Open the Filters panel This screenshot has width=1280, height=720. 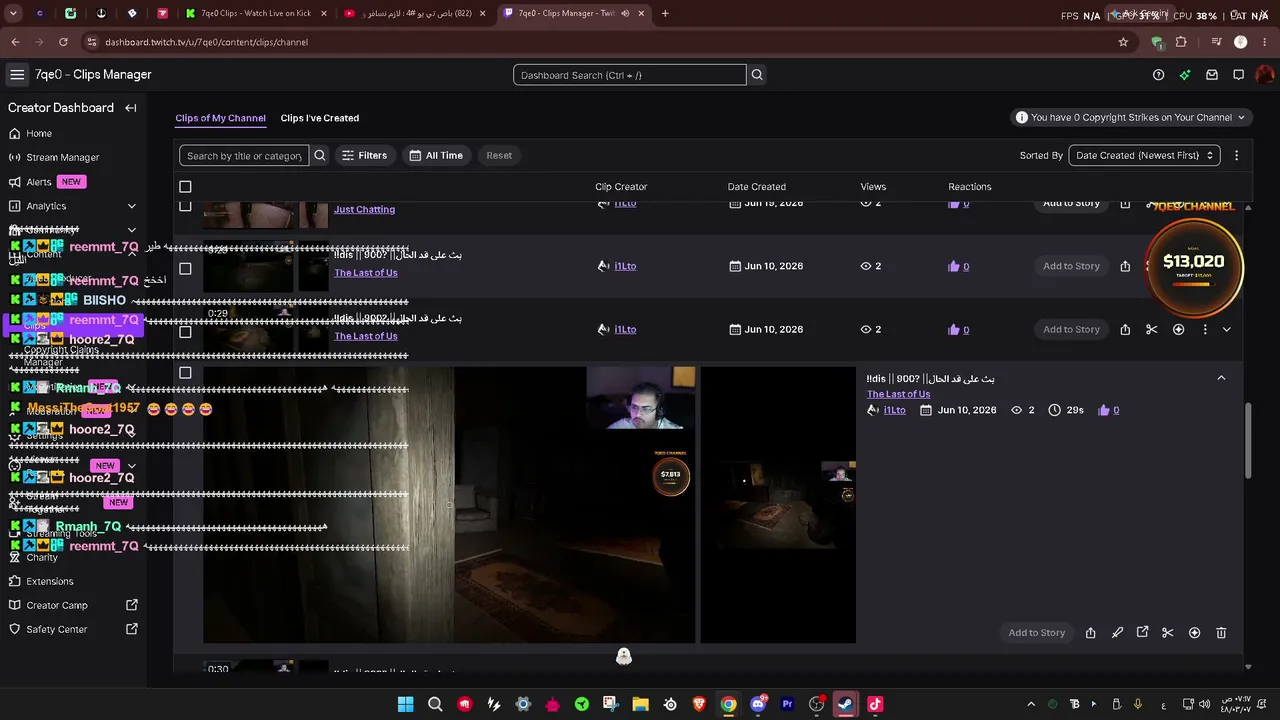tap(364, 155)
